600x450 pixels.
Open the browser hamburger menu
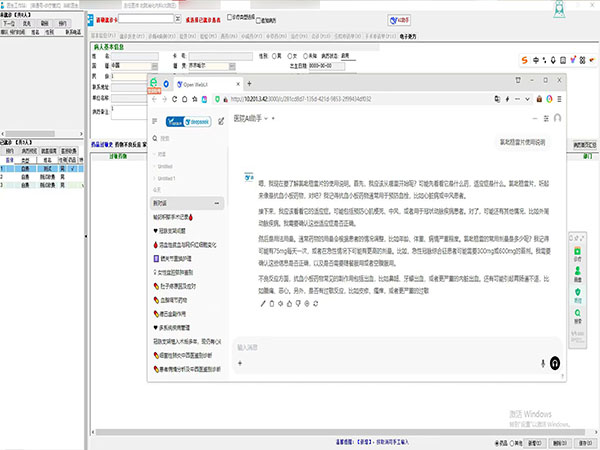[559, 99]
